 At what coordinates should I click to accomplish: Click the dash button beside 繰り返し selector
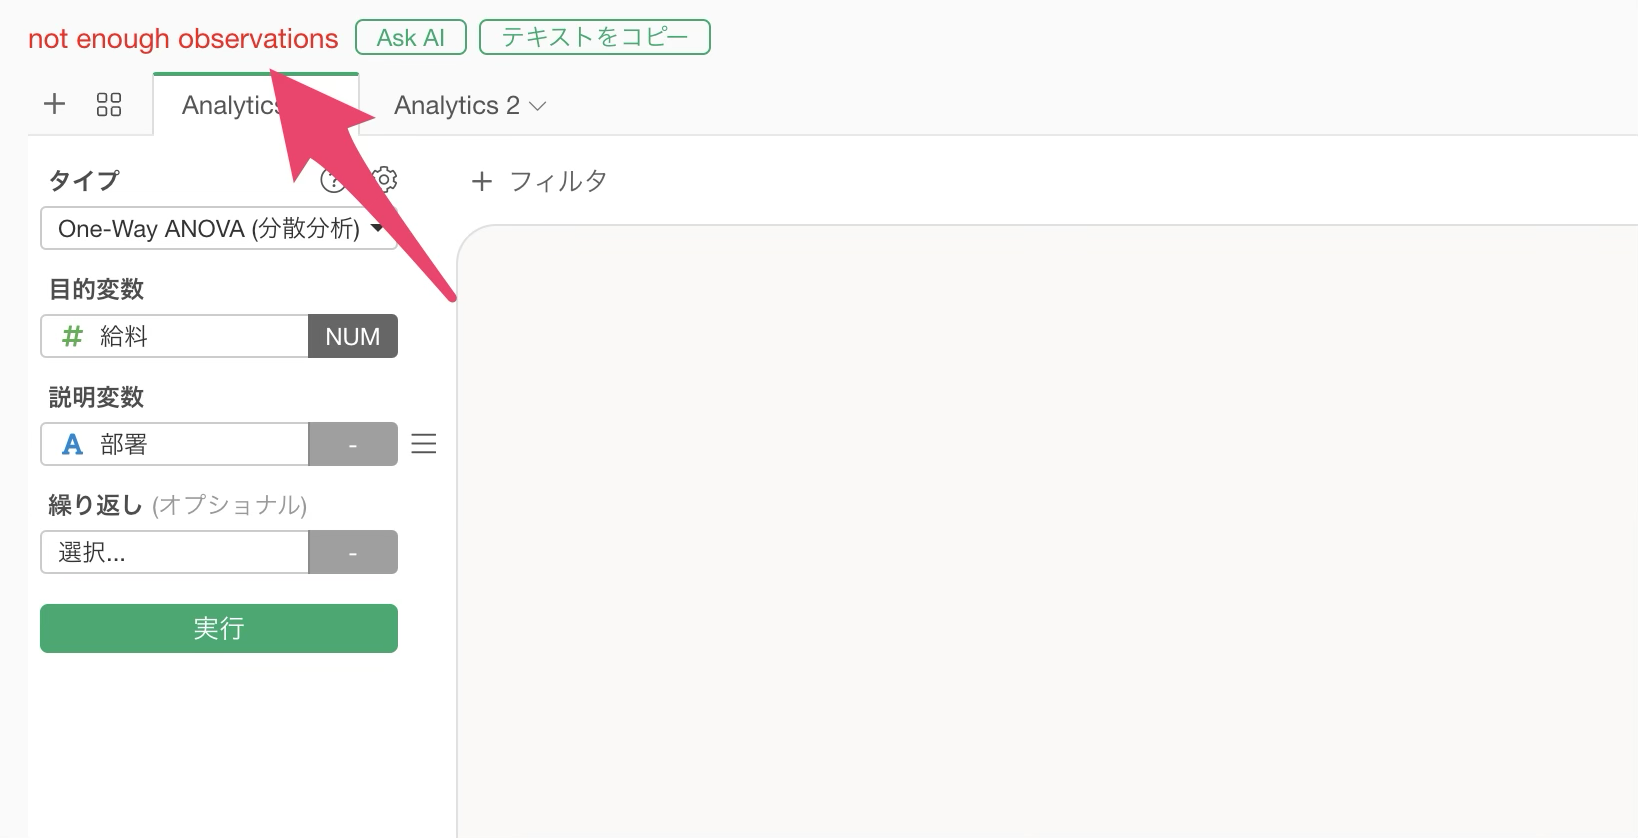coord(353,553)
